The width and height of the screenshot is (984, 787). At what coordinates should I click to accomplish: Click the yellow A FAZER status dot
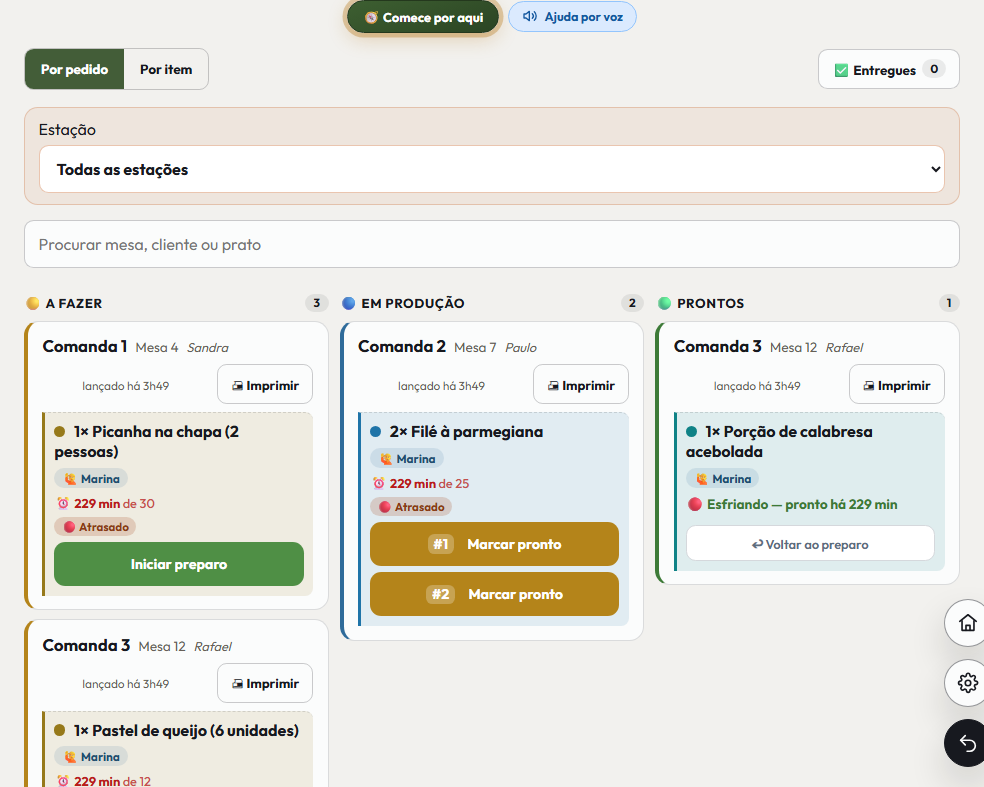pyautogui.click(x=33, y=304)
